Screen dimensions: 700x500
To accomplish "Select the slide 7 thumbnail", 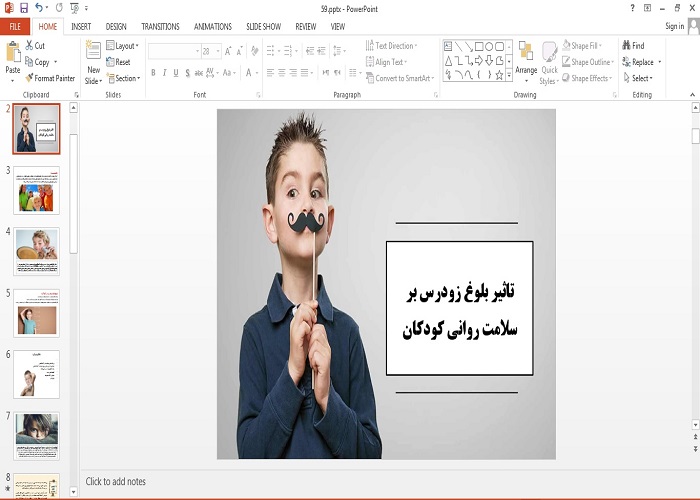I will [36, 436].
